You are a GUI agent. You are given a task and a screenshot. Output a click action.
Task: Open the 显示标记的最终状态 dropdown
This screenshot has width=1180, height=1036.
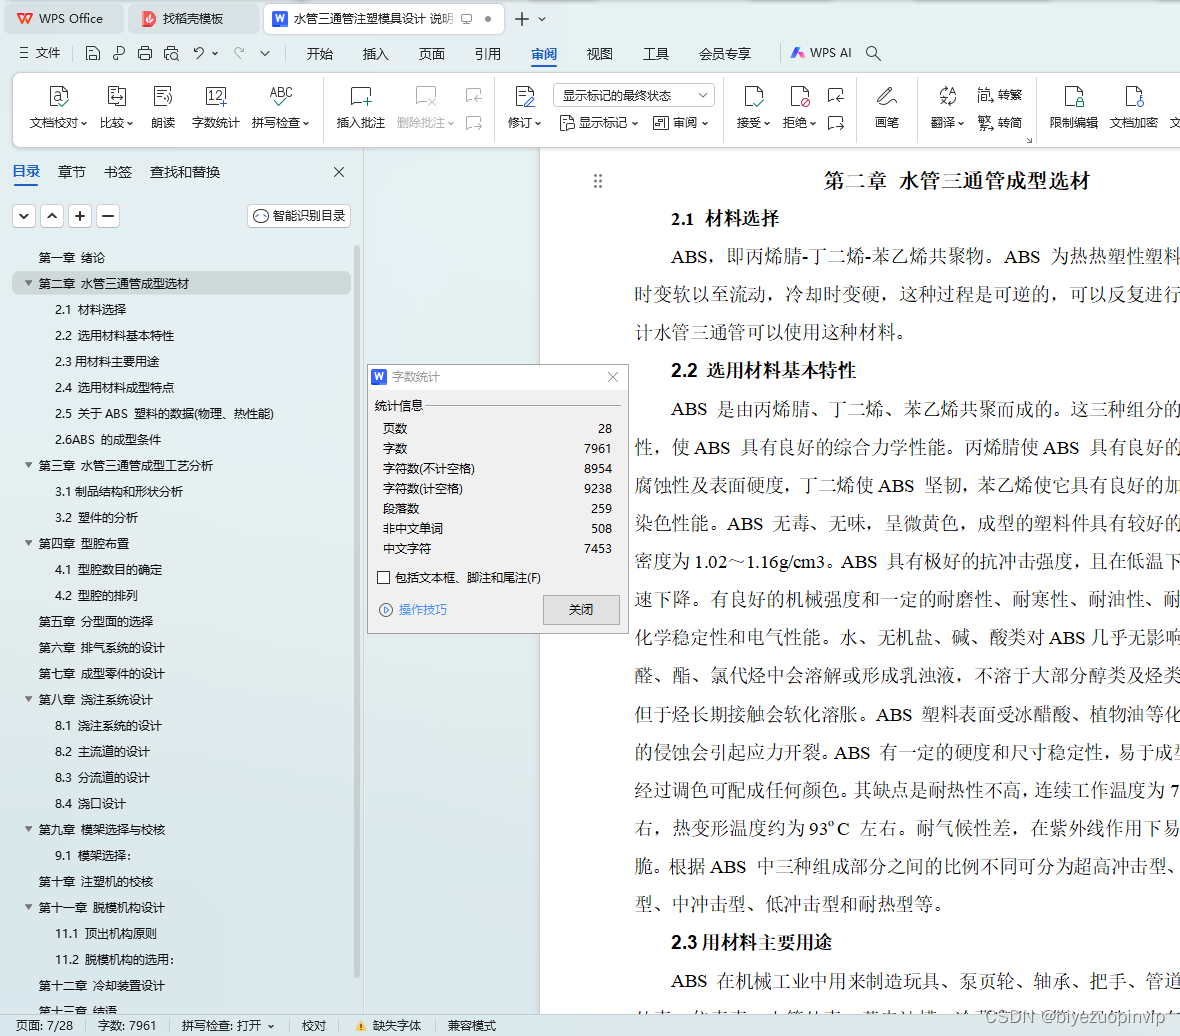point(634,96)
